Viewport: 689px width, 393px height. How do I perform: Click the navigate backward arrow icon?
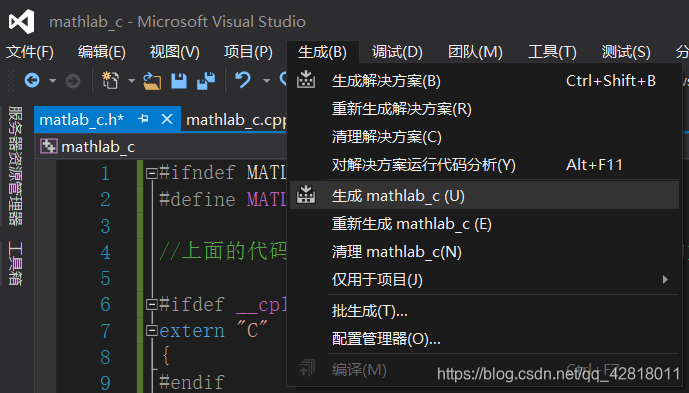pos(32,80)
